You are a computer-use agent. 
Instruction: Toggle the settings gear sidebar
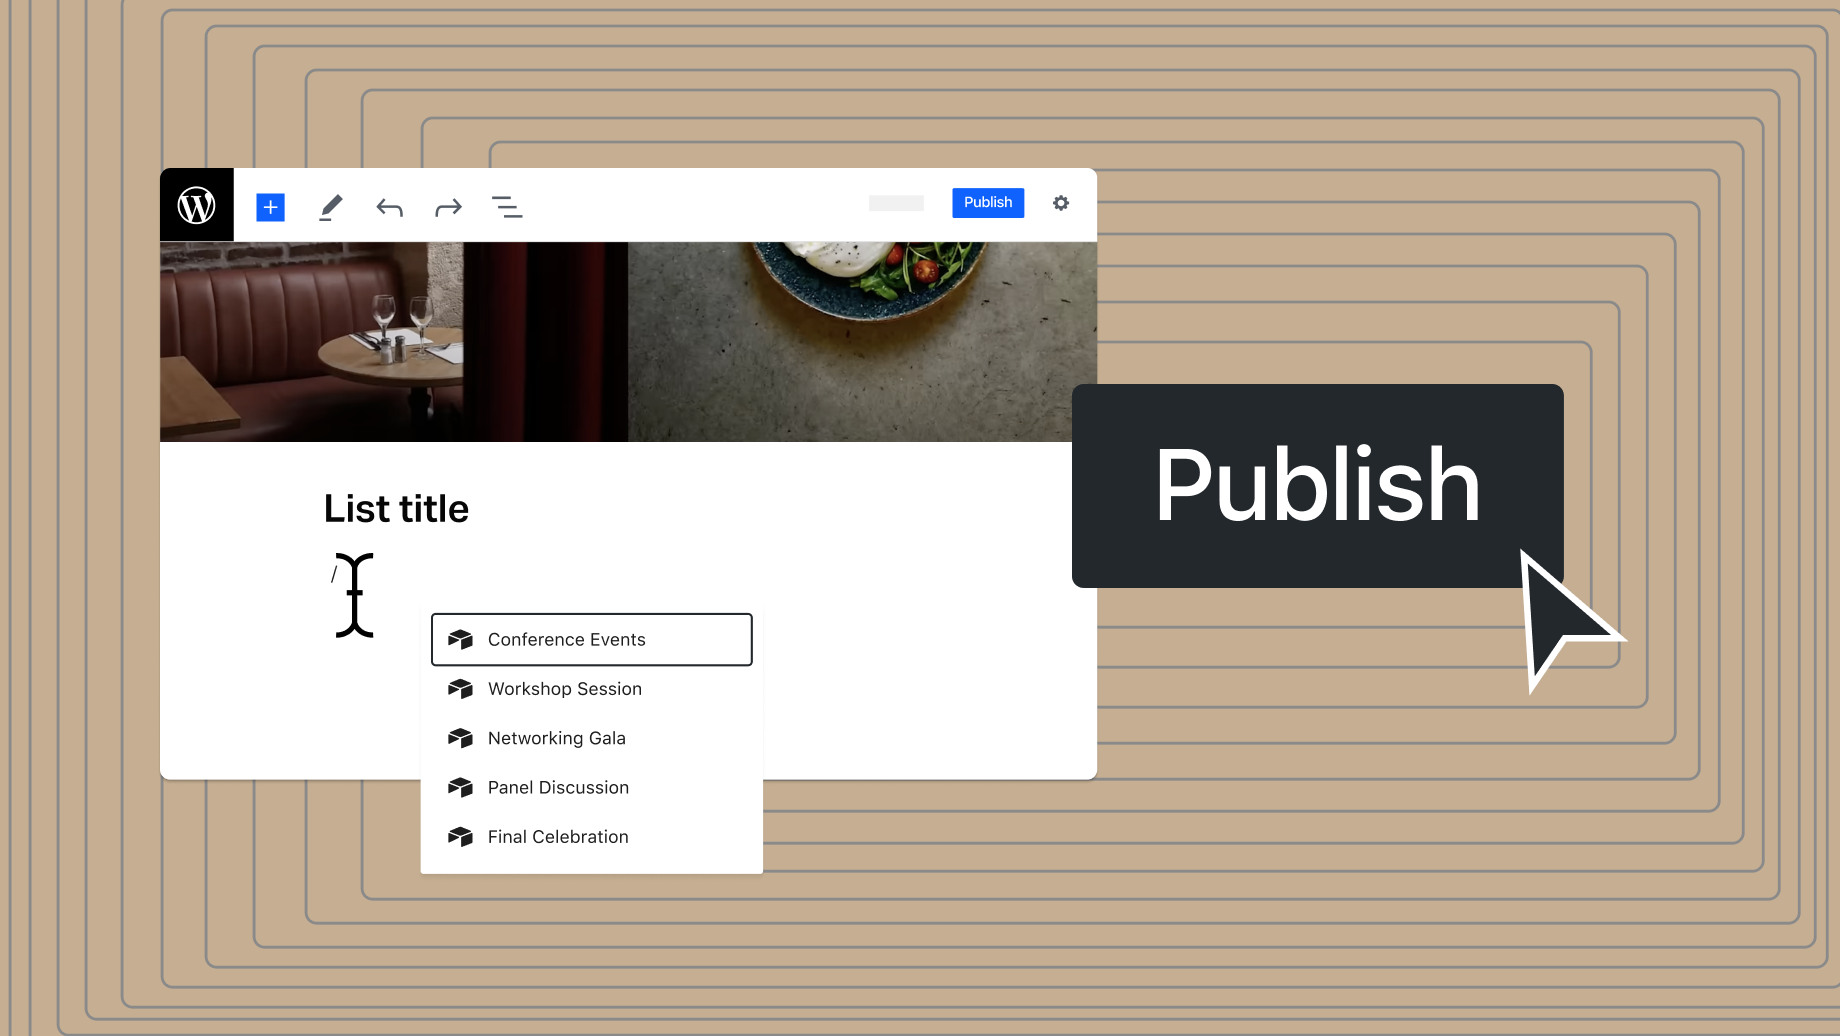pyautogui.click(x=1061, y=203)
